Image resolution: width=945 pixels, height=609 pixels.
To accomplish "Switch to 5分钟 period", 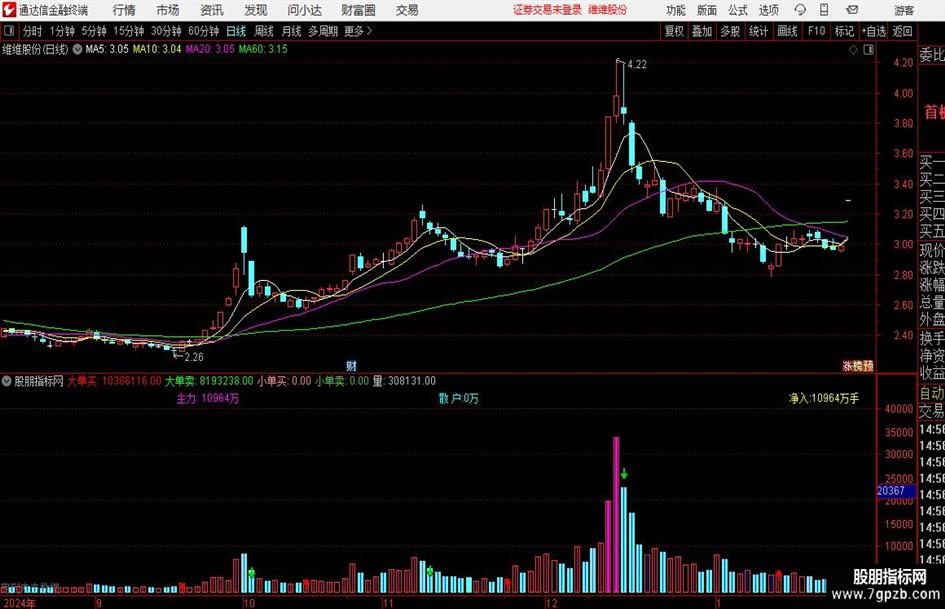I will 94,31.
